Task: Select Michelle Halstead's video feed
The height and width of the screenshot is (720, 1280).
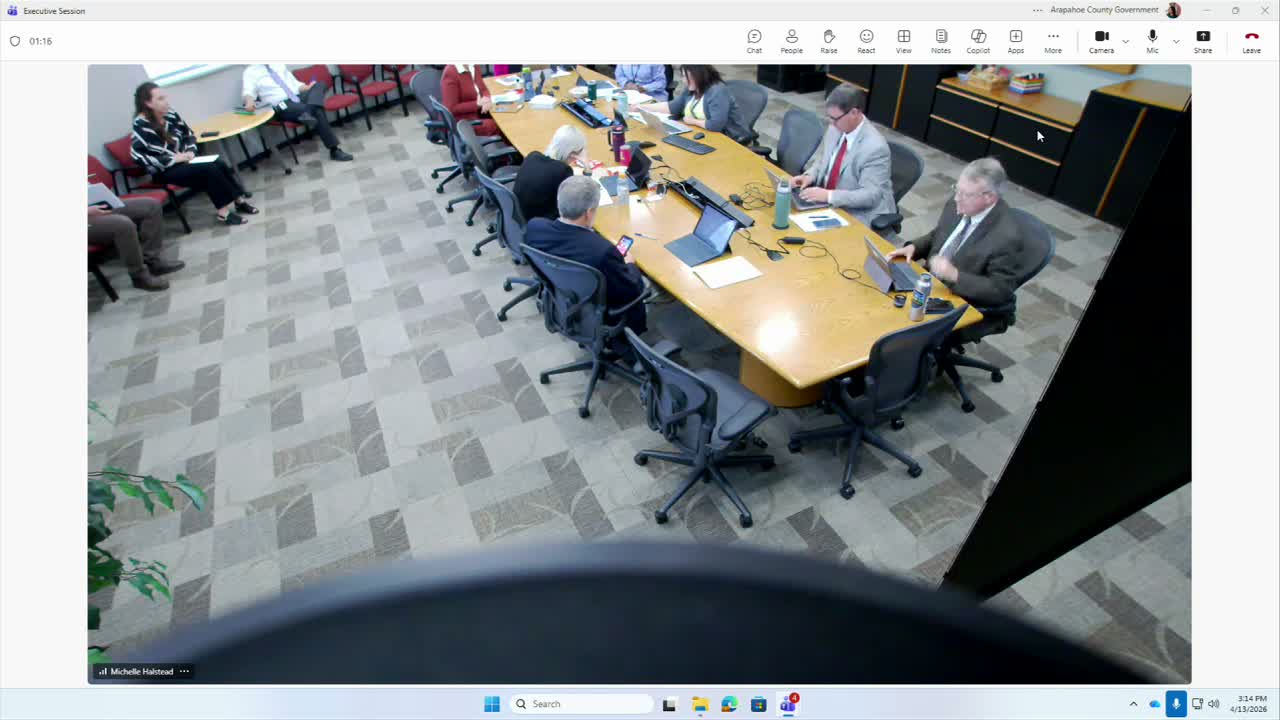Action: click(x=639, y=374)
